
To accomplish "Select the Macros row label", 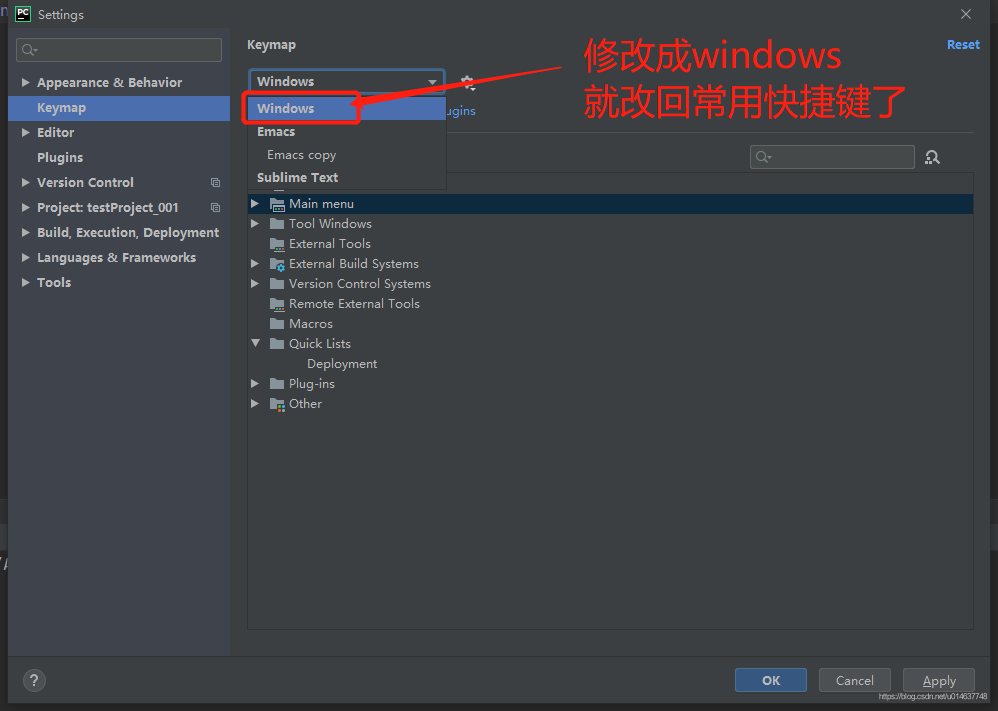I will tap(311, 323).
